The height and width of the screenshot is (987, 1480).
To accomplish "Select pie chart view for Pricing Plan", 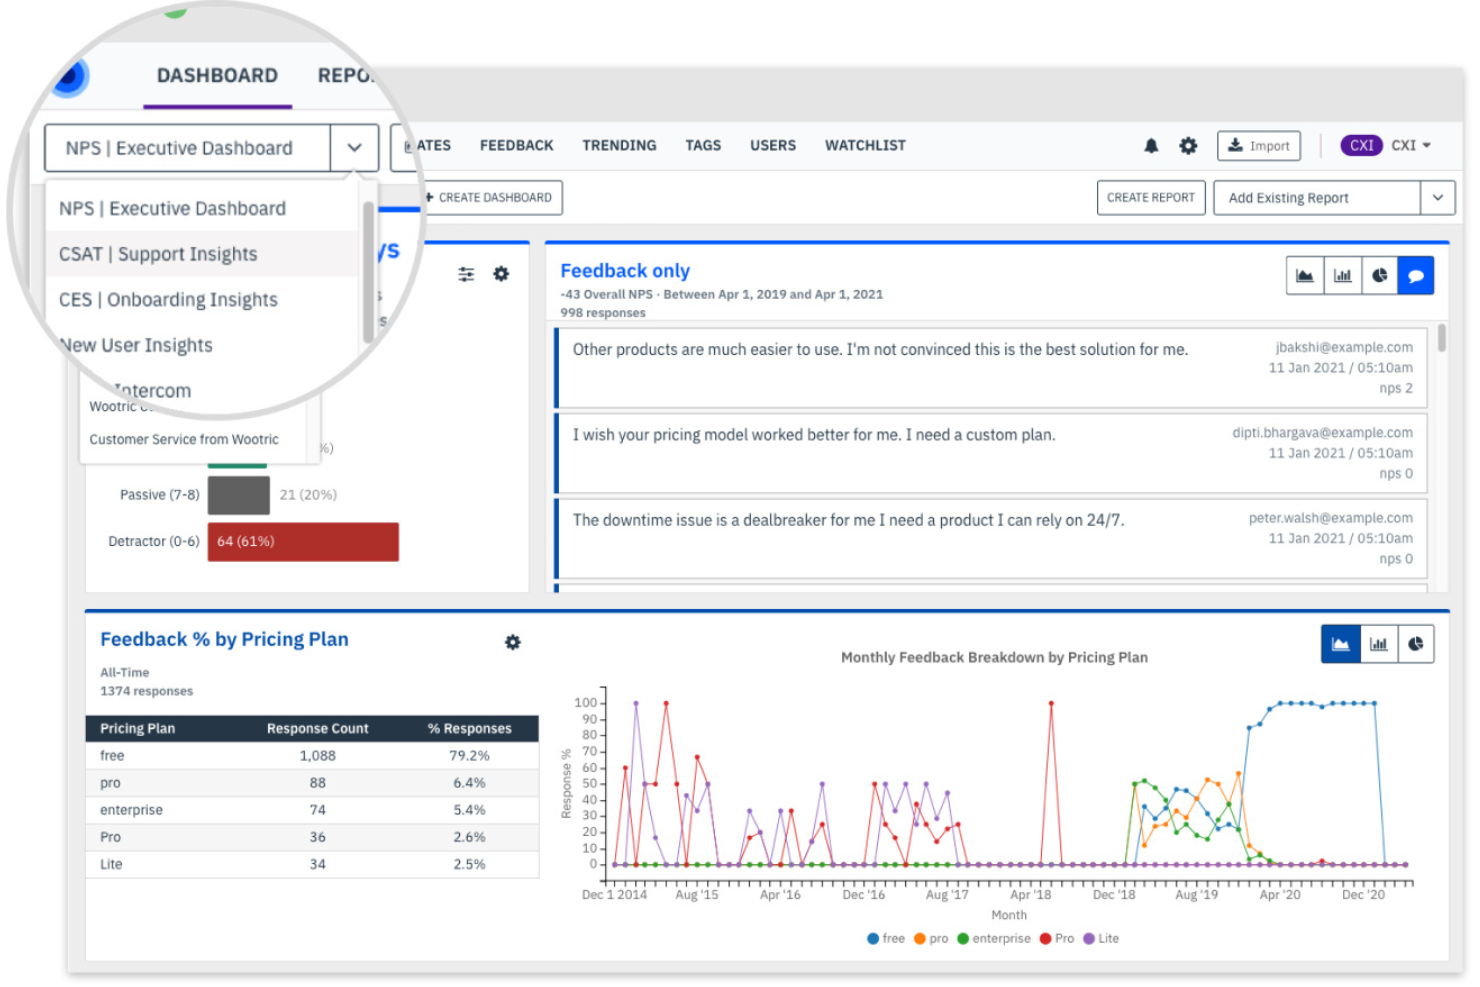I will pyautogui.click(x=1416, y=644).
